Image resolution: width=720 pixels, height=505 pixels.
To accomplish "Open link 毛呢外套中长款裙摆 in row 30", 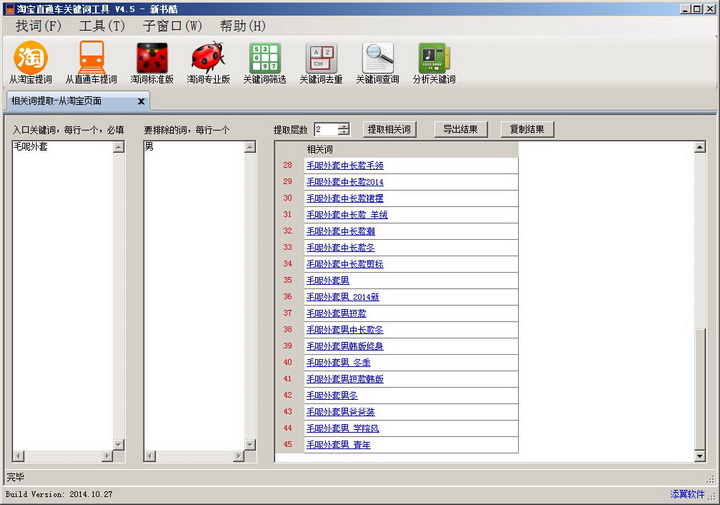I will (x=345, y=198).
